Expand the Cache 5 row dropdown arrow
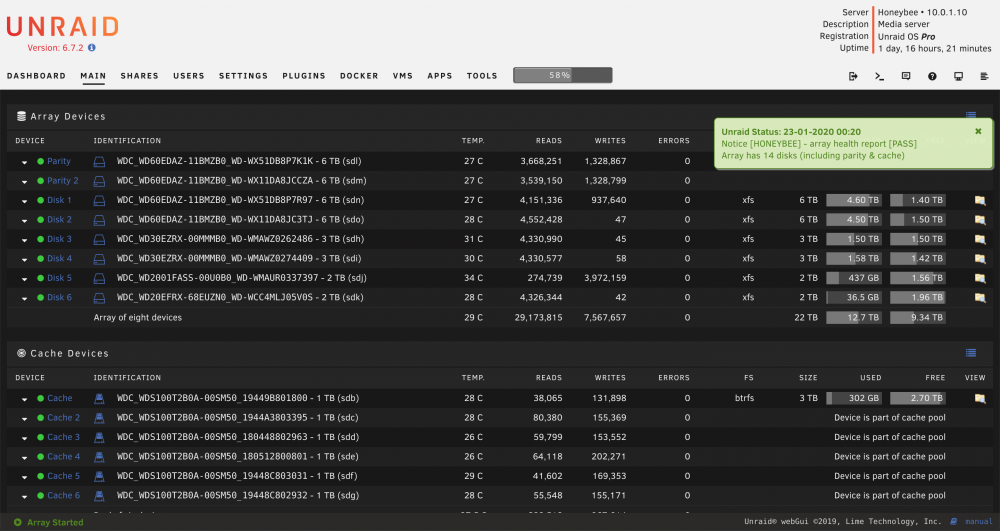This screenshot has height=531, width=1000. 24,477
